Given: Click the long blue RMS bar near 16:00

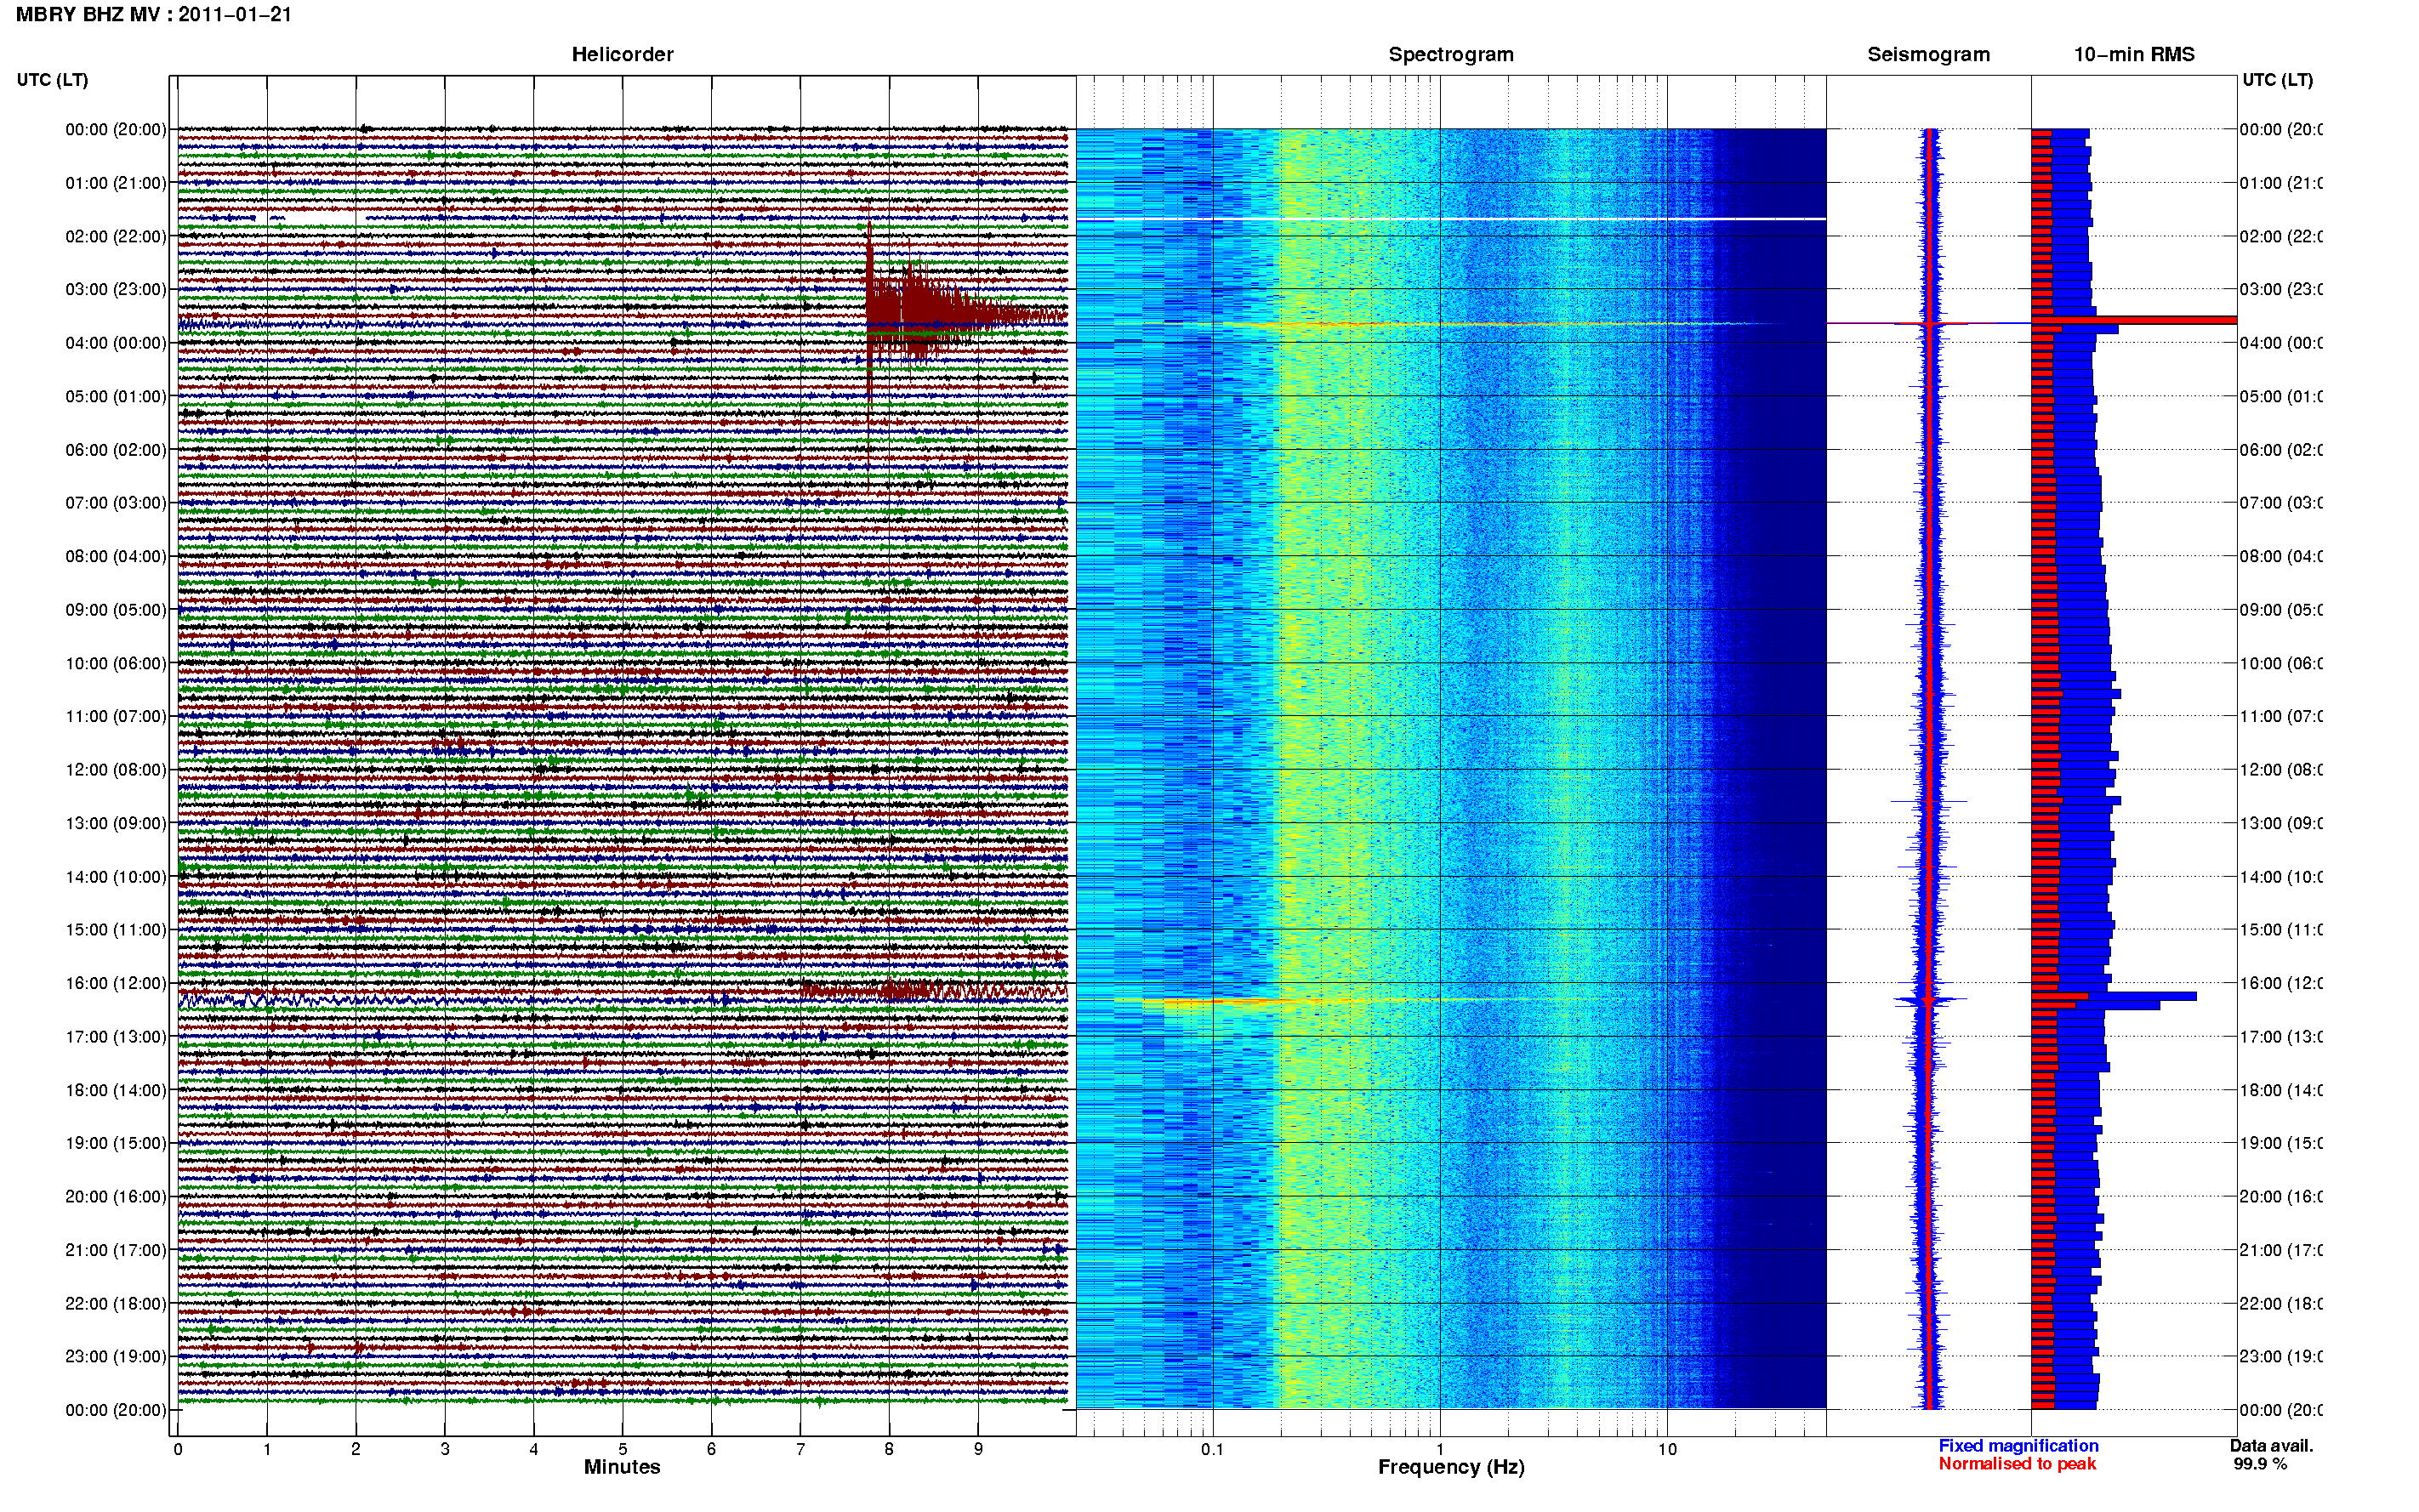Looking at the screenshot, I should pyautogui.click(x=2114, y=996).
